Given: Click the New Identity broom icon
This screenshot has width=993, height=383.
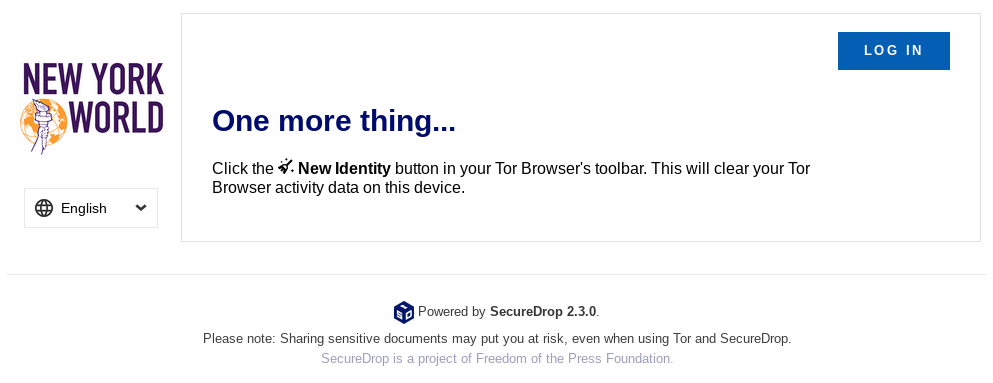Looking at the screenshot, I should click(286, 167).
